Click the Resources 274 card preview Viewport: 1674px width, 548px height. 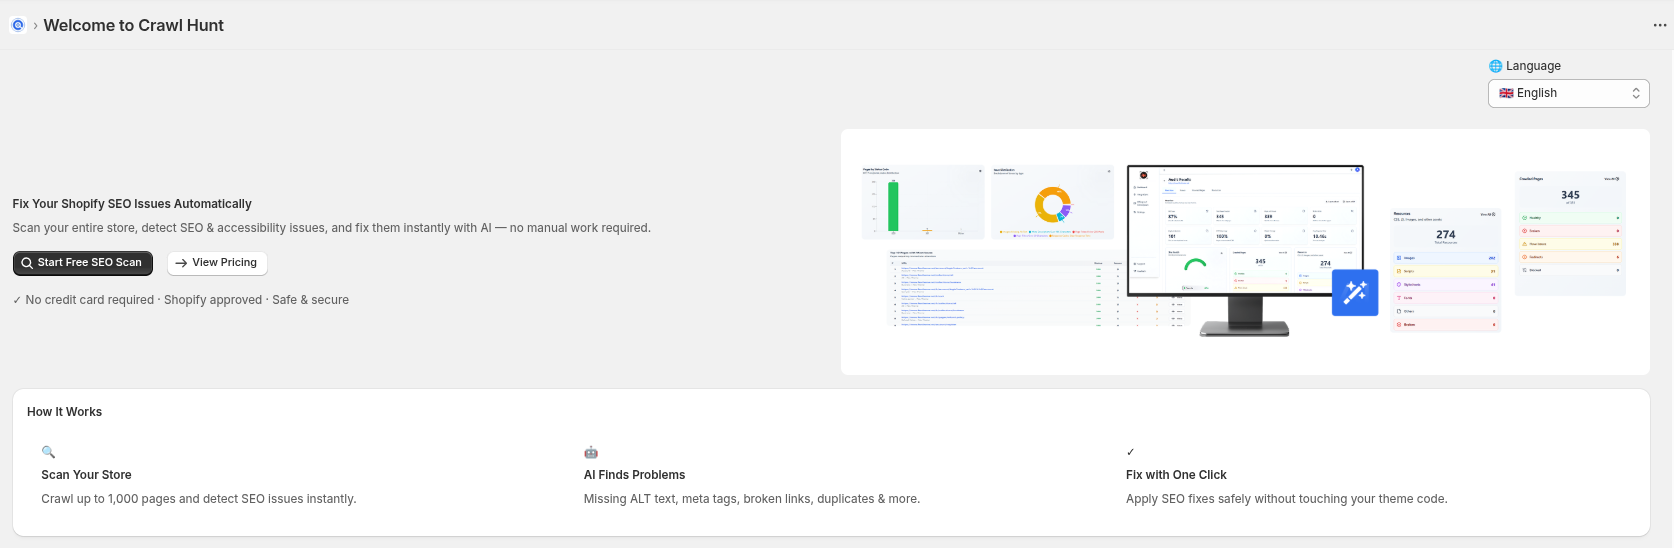point(1445,270)
